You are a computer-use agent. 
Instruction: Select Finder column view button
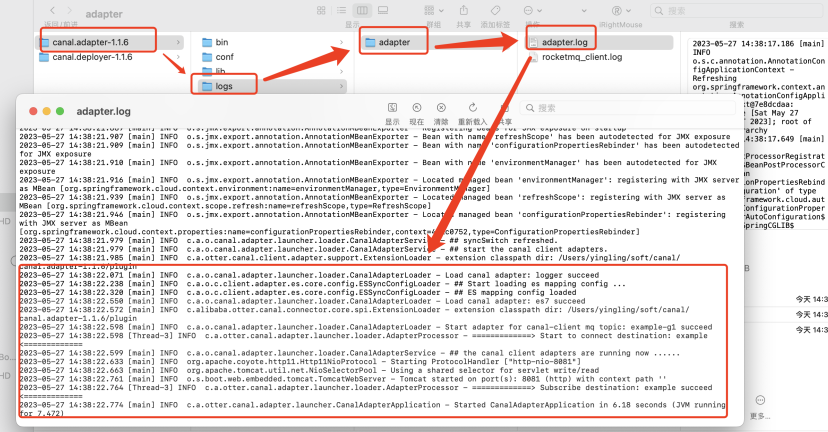point(362,10)
